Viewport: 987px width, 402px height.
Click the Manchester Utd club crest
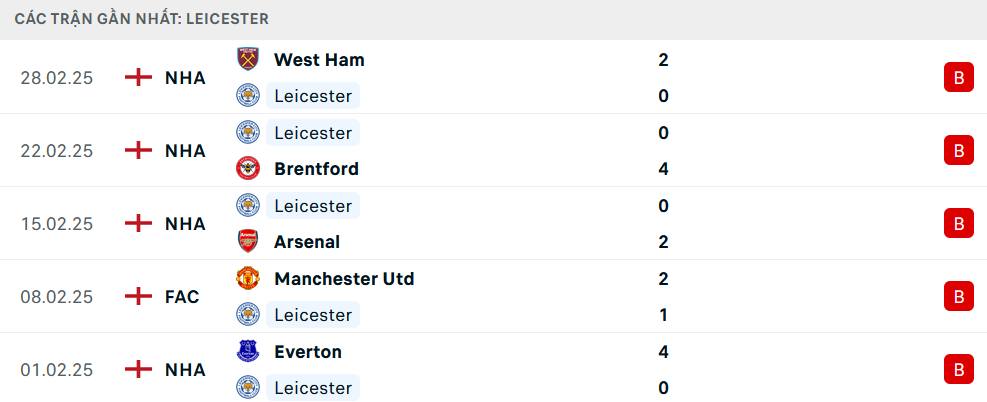click(x=247, y=278)
